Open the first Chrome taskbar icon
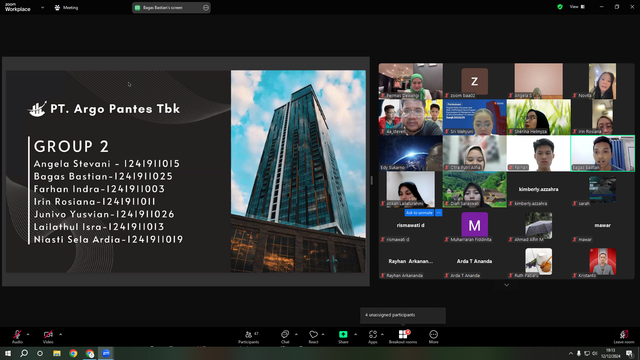 coord(73,353)
